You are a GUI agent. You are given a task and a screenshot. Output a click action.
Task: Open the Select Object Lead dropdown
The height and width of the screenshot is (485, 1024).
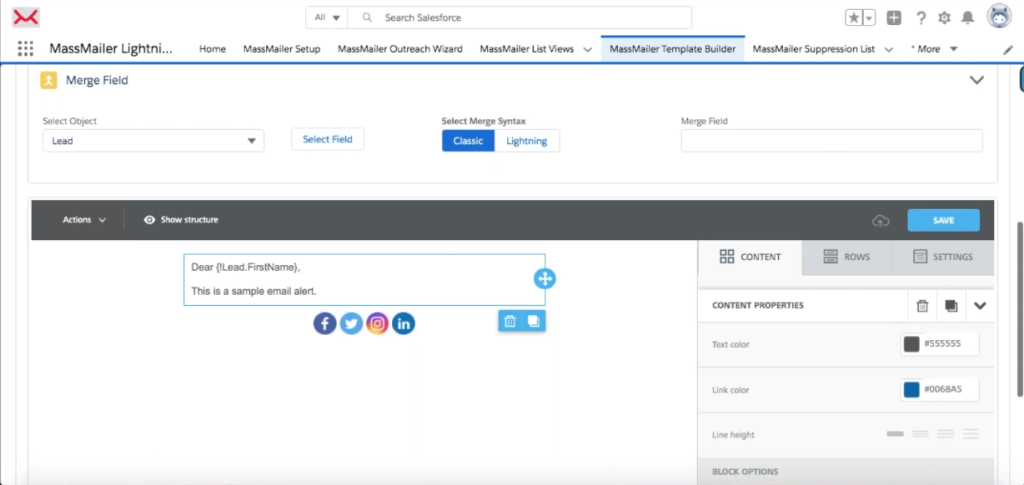click(153, 140)
